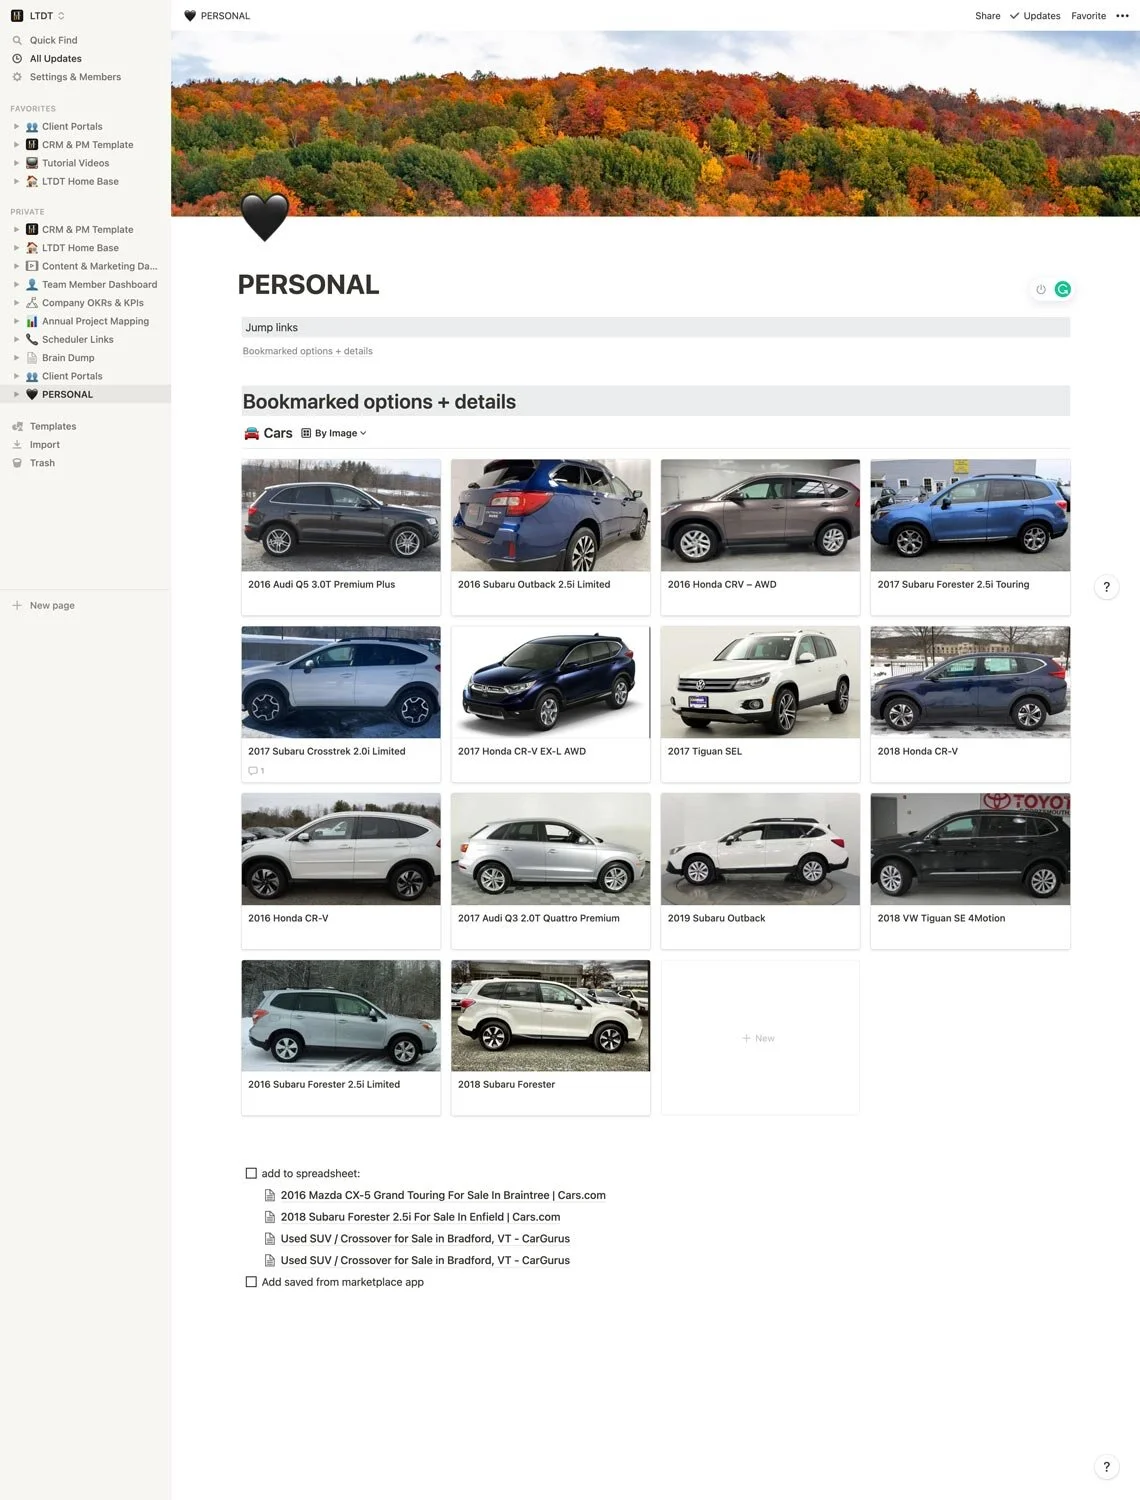Expand Brain Dump tree arrow
This screenshot has width=1140, height=1500.
16,358
